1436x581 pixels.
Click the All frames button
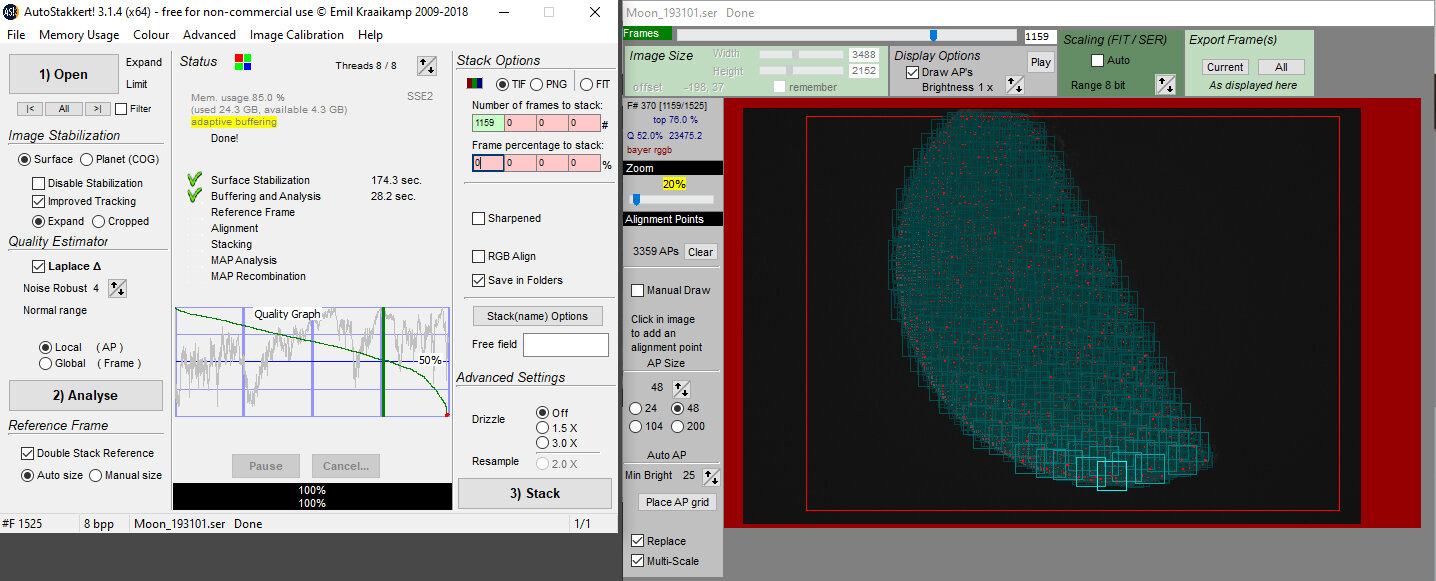(x=64, y=109)
